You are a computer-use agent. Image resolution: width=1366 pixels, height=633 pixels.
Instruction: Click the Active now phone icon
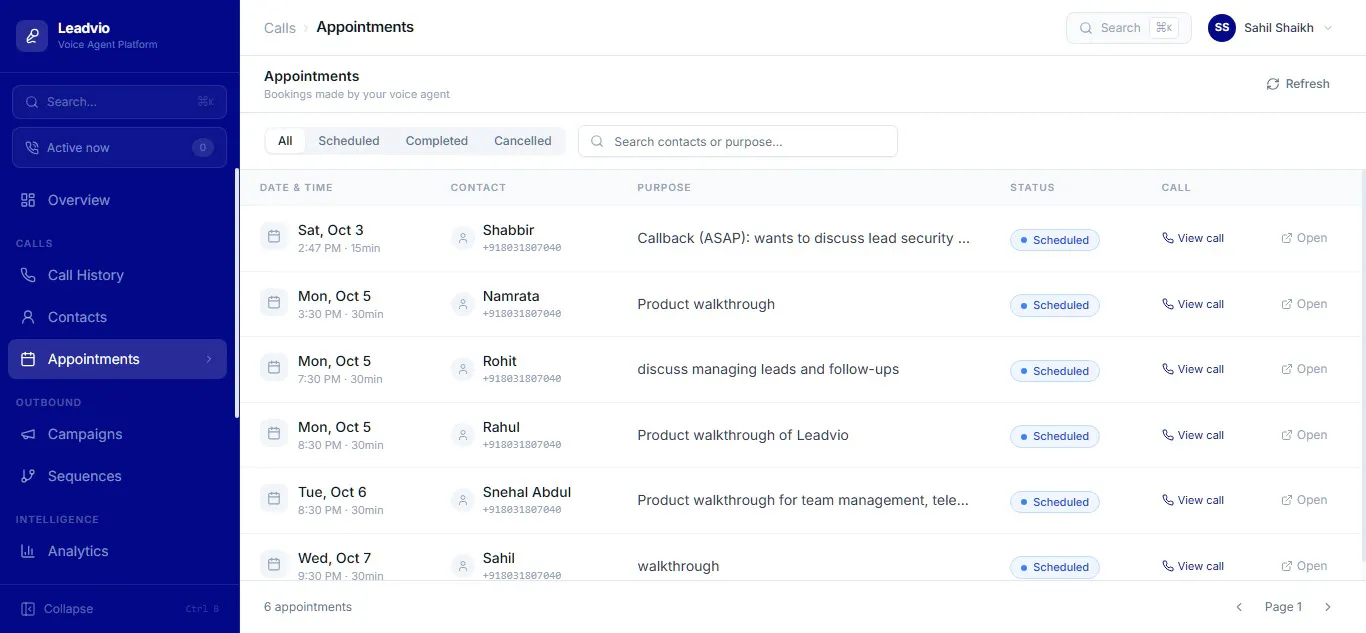click(33, 148)
